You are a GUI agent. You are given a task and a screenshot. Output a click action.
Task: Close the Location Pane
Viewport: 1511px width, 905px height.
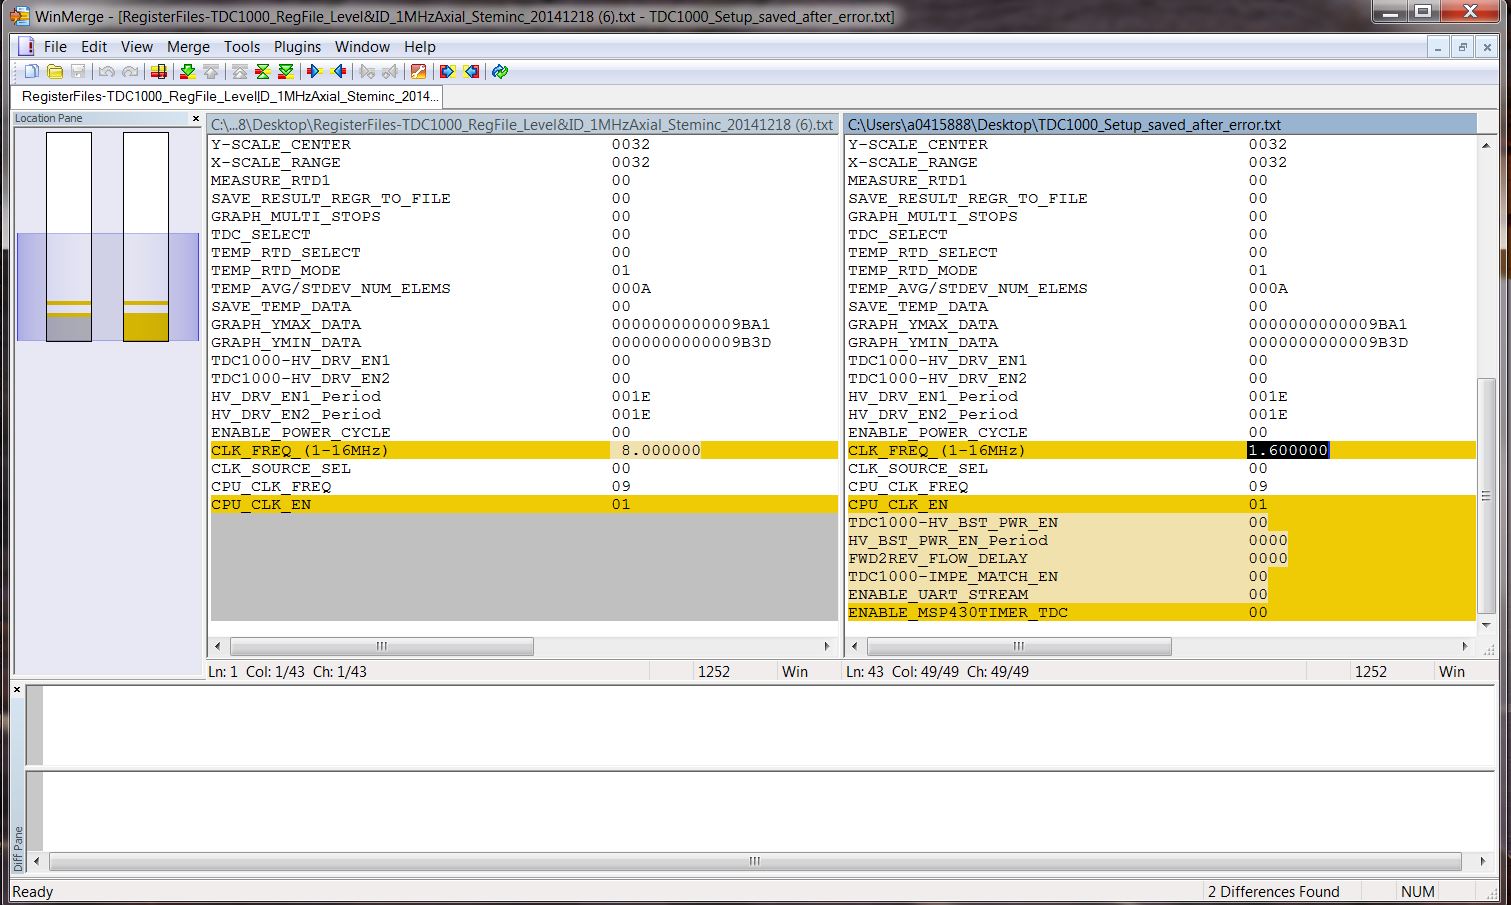(x=196, y=118)
